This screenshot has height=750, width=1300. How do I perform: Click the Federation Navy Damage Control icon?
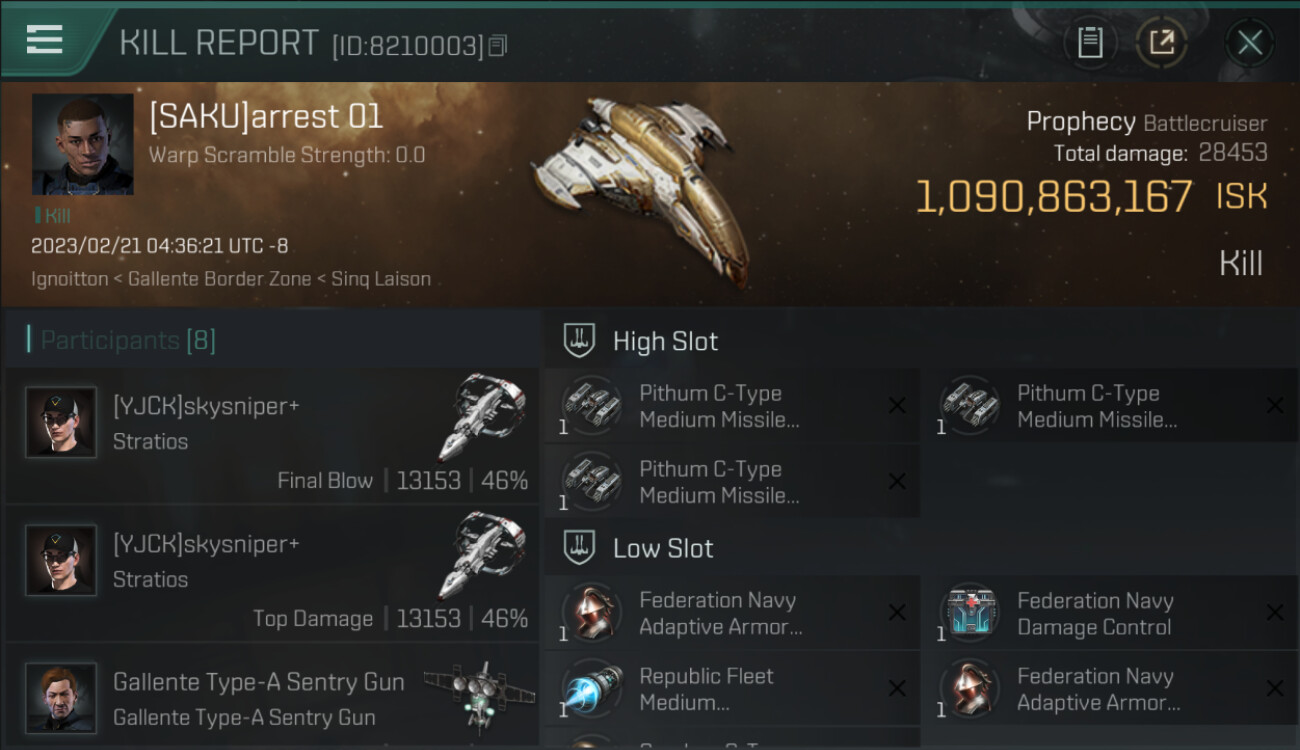(x=969, y=613)
